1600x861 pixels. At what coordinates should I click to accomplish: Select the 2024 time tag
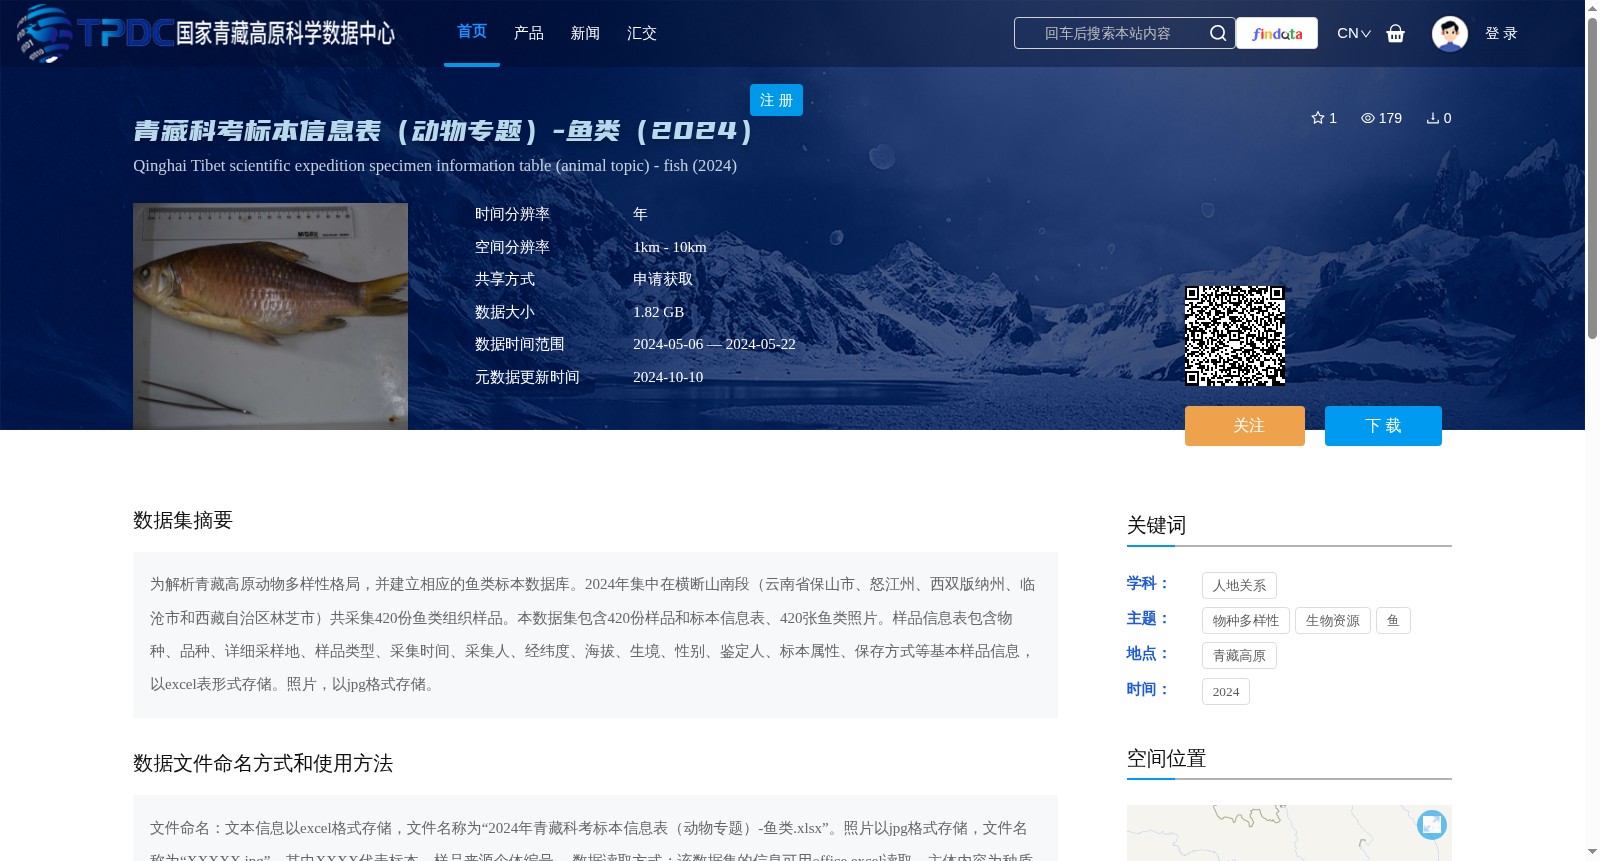click(1226, 692)
